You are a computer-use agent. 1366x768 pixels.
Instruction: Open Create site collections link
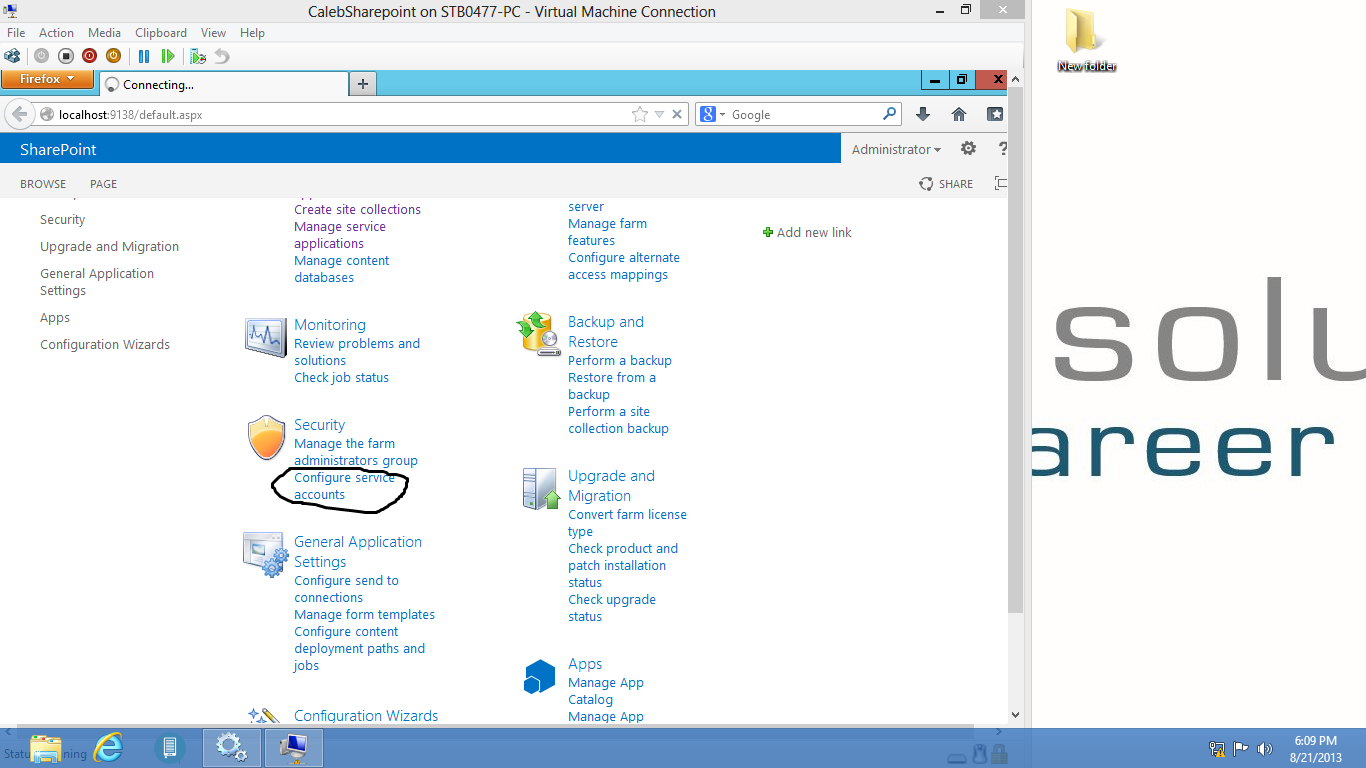(357, 210)
